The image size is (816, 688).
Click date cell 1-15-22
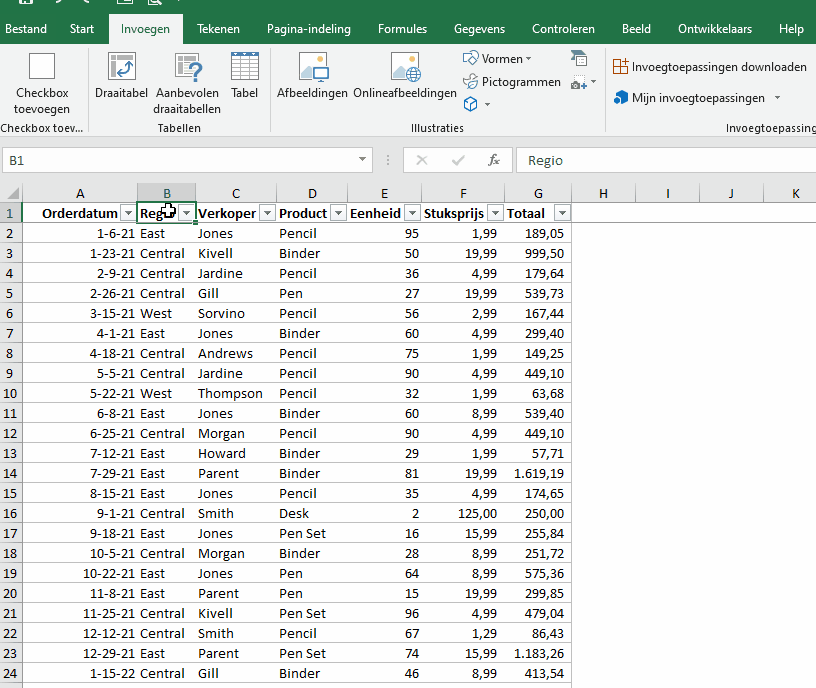(80, 673)
